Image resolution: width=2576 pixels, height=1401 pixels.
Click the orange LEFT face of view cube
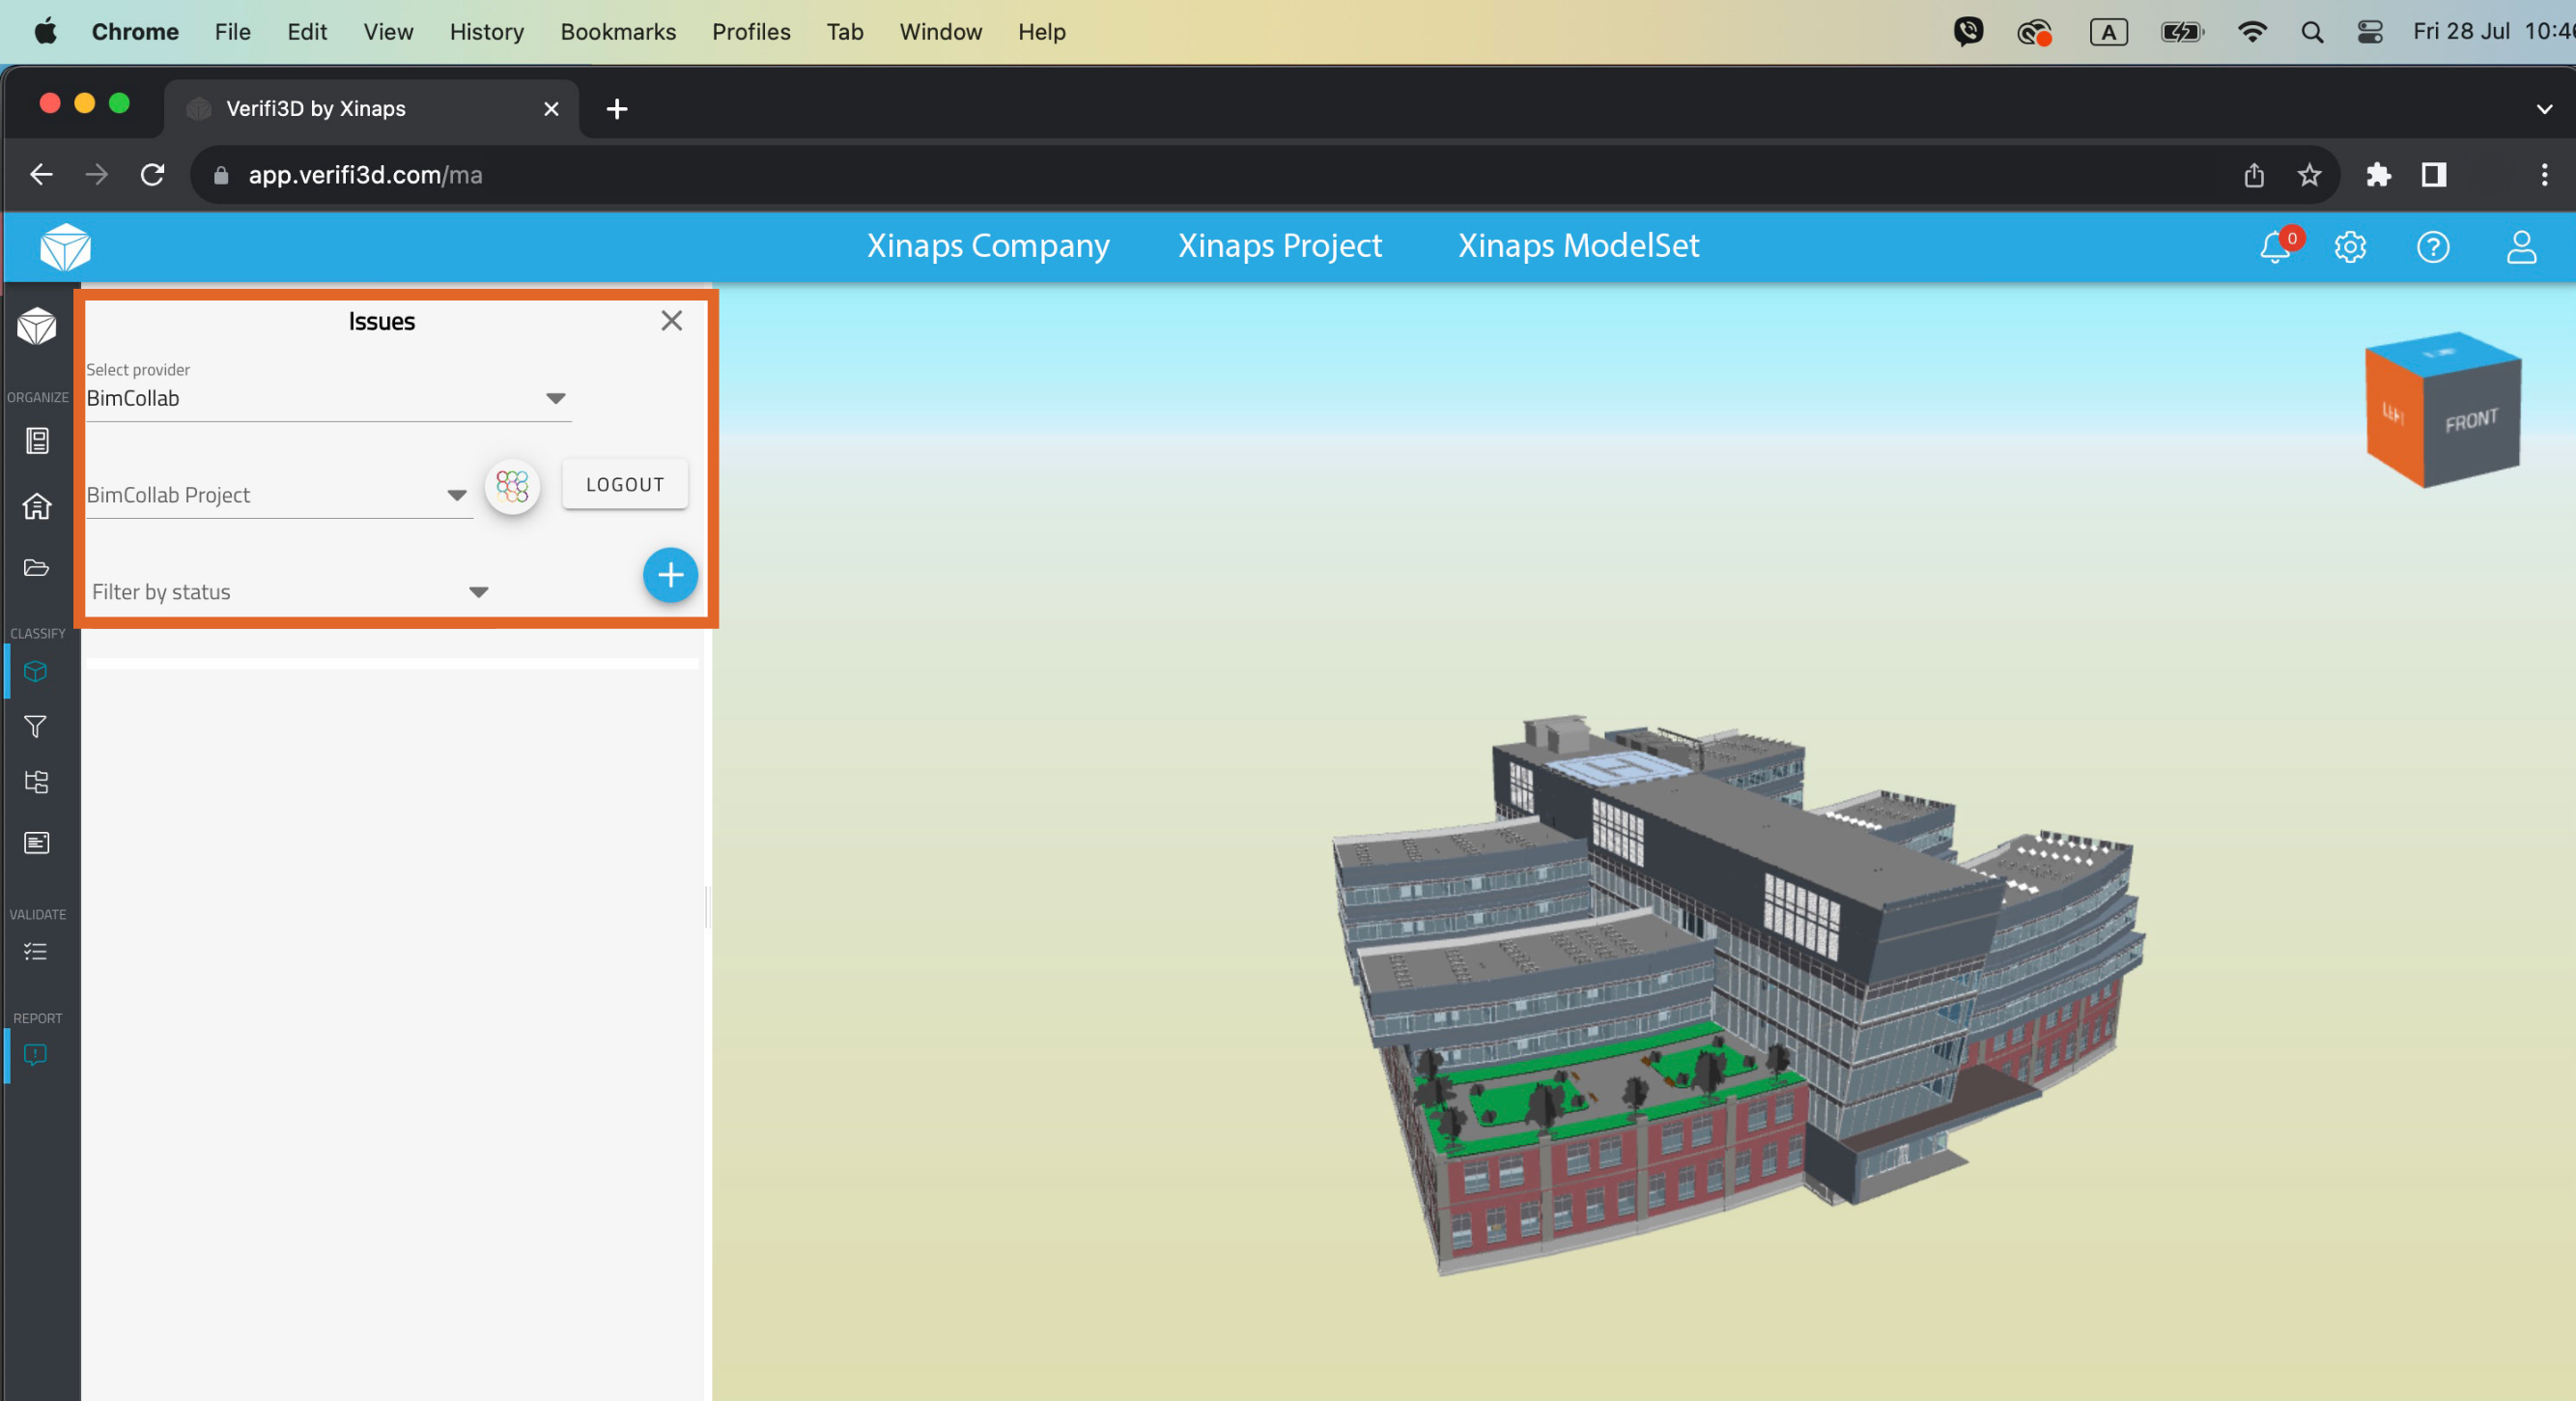point(2396,412)
